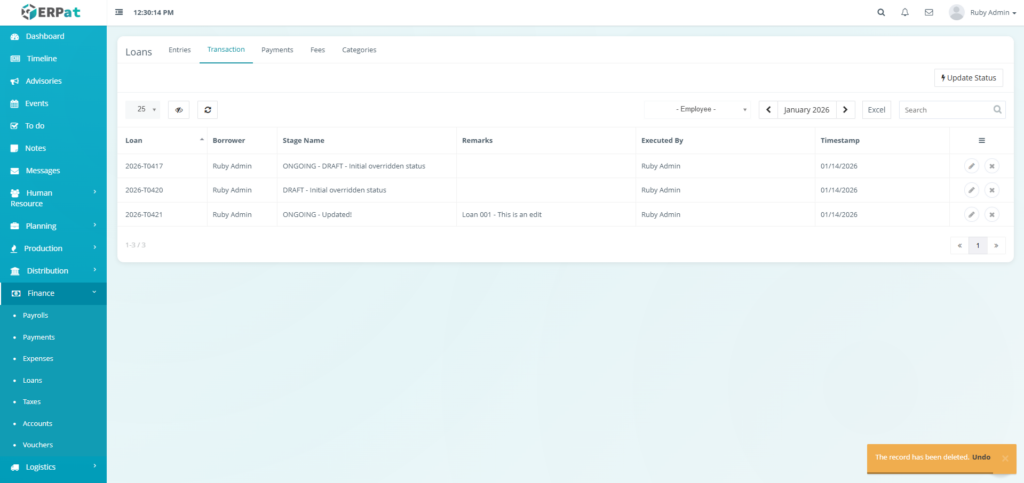Select the 'Loan 001 - This is an edit' remark
The height and width of the screenshot is (483, 1024).
(502, 214)
